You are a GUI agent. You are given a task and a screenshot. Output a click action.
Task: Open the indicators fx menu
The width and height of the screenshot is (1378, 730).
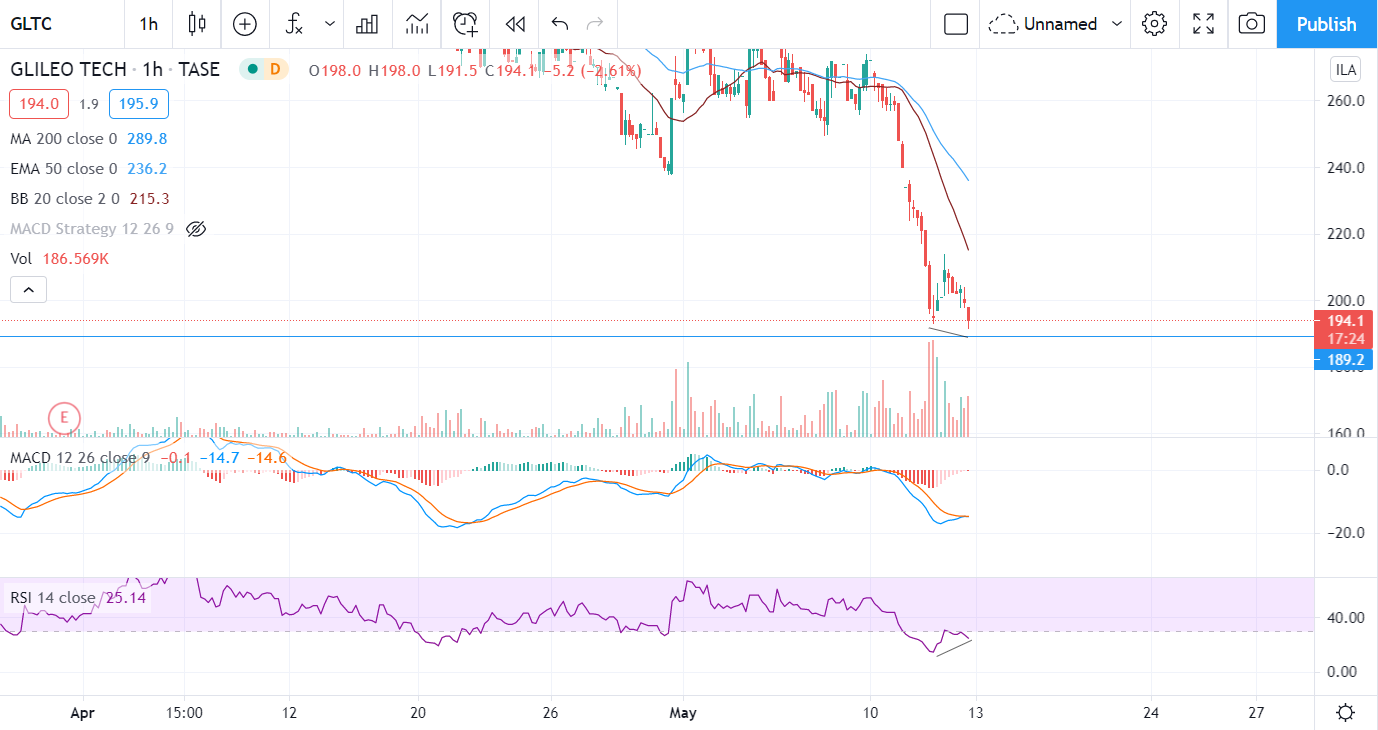(294, 24)
